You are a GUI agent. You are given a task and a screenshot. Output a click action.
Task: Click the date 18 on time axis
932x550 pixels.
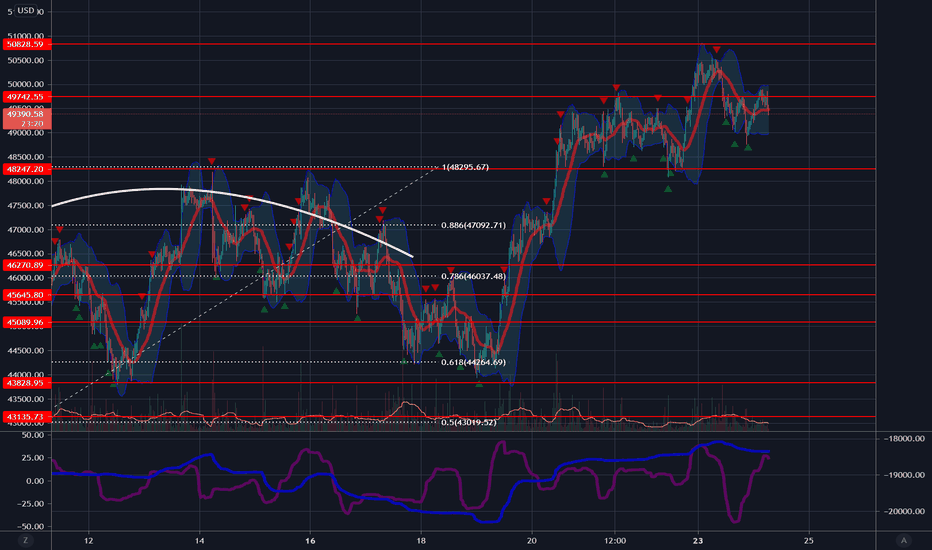(421, 540)
